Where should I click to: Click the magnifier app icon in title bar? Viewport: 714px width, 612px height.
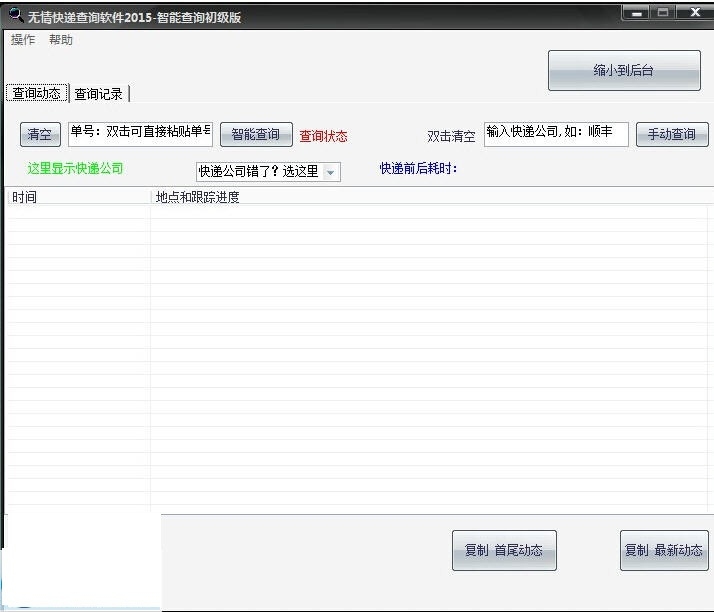coord(15,15)
